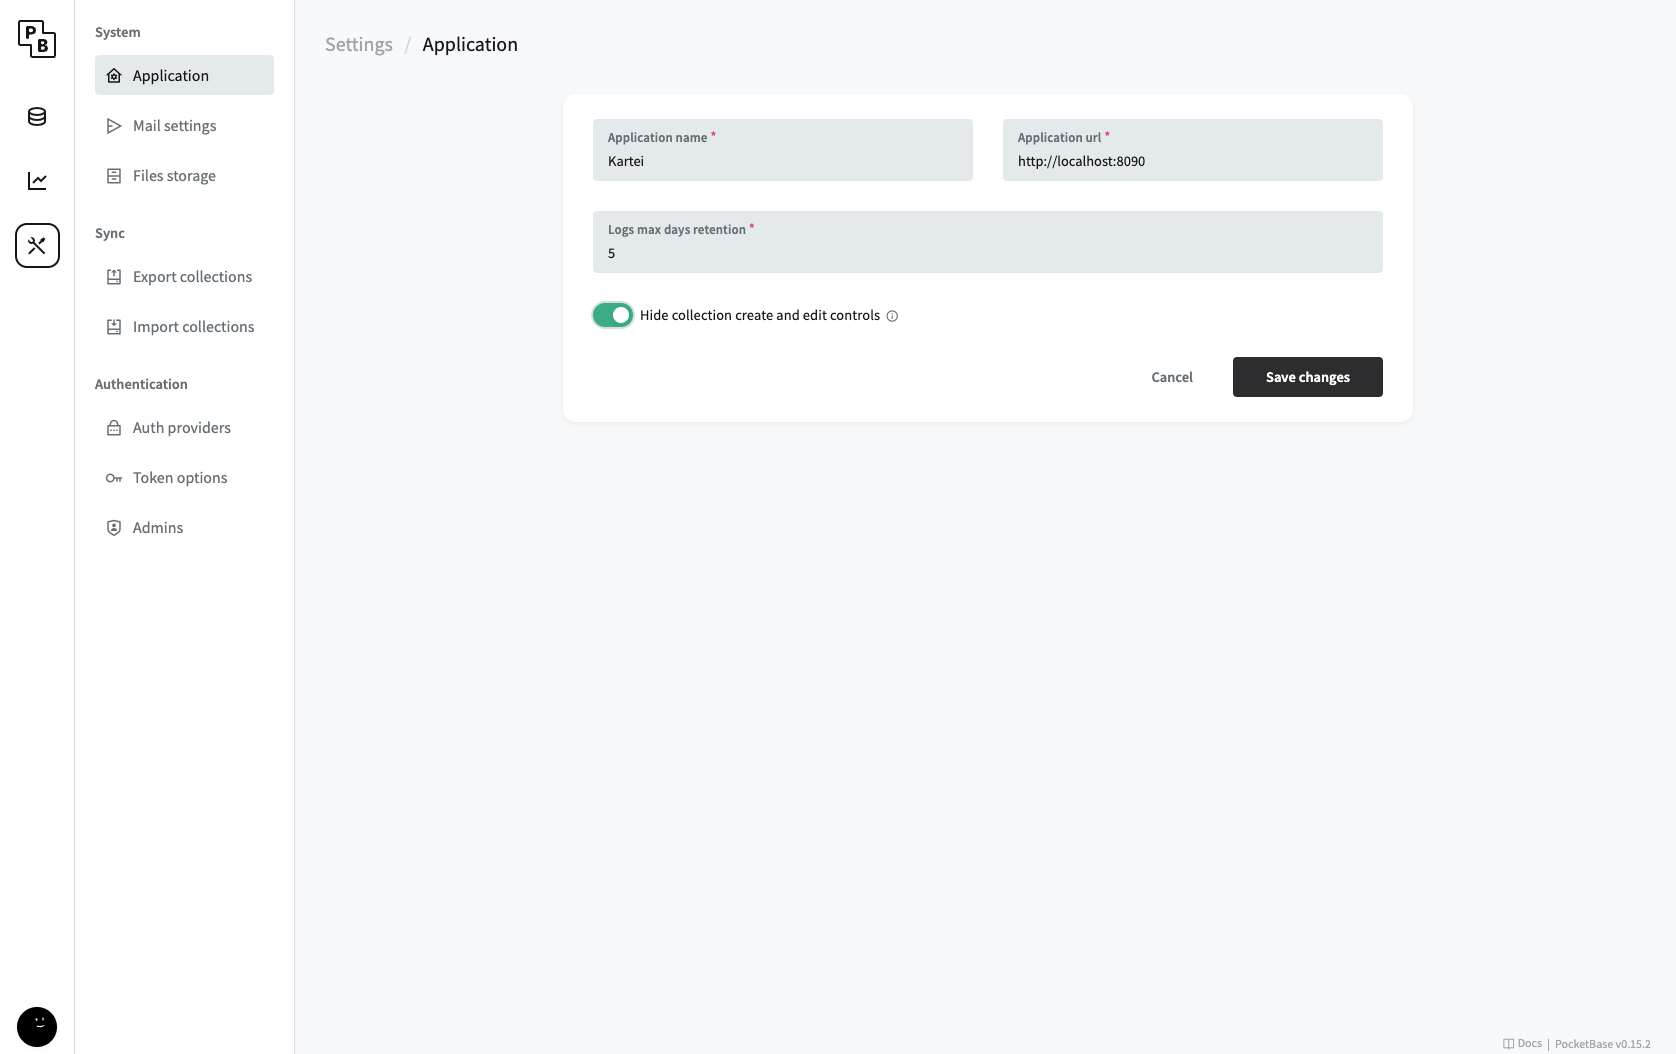The width and height of the screenshot is (1676, 1054).
Task: Click the Save changes button
Action: [x=1308, y=377]
